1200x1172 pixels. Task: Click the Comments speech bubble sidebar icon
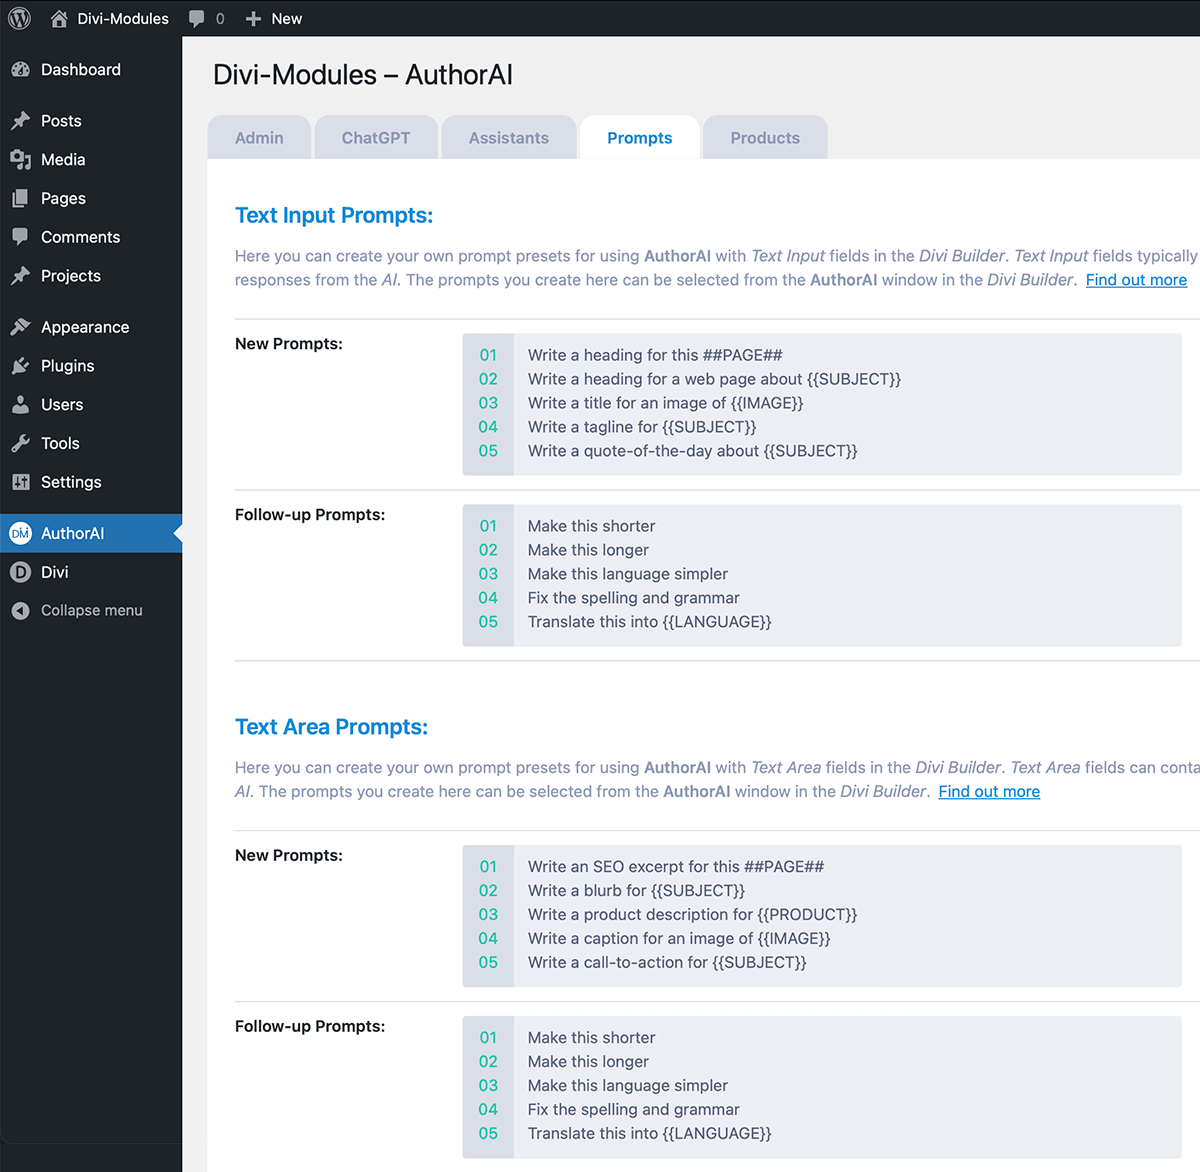point(20,237)
